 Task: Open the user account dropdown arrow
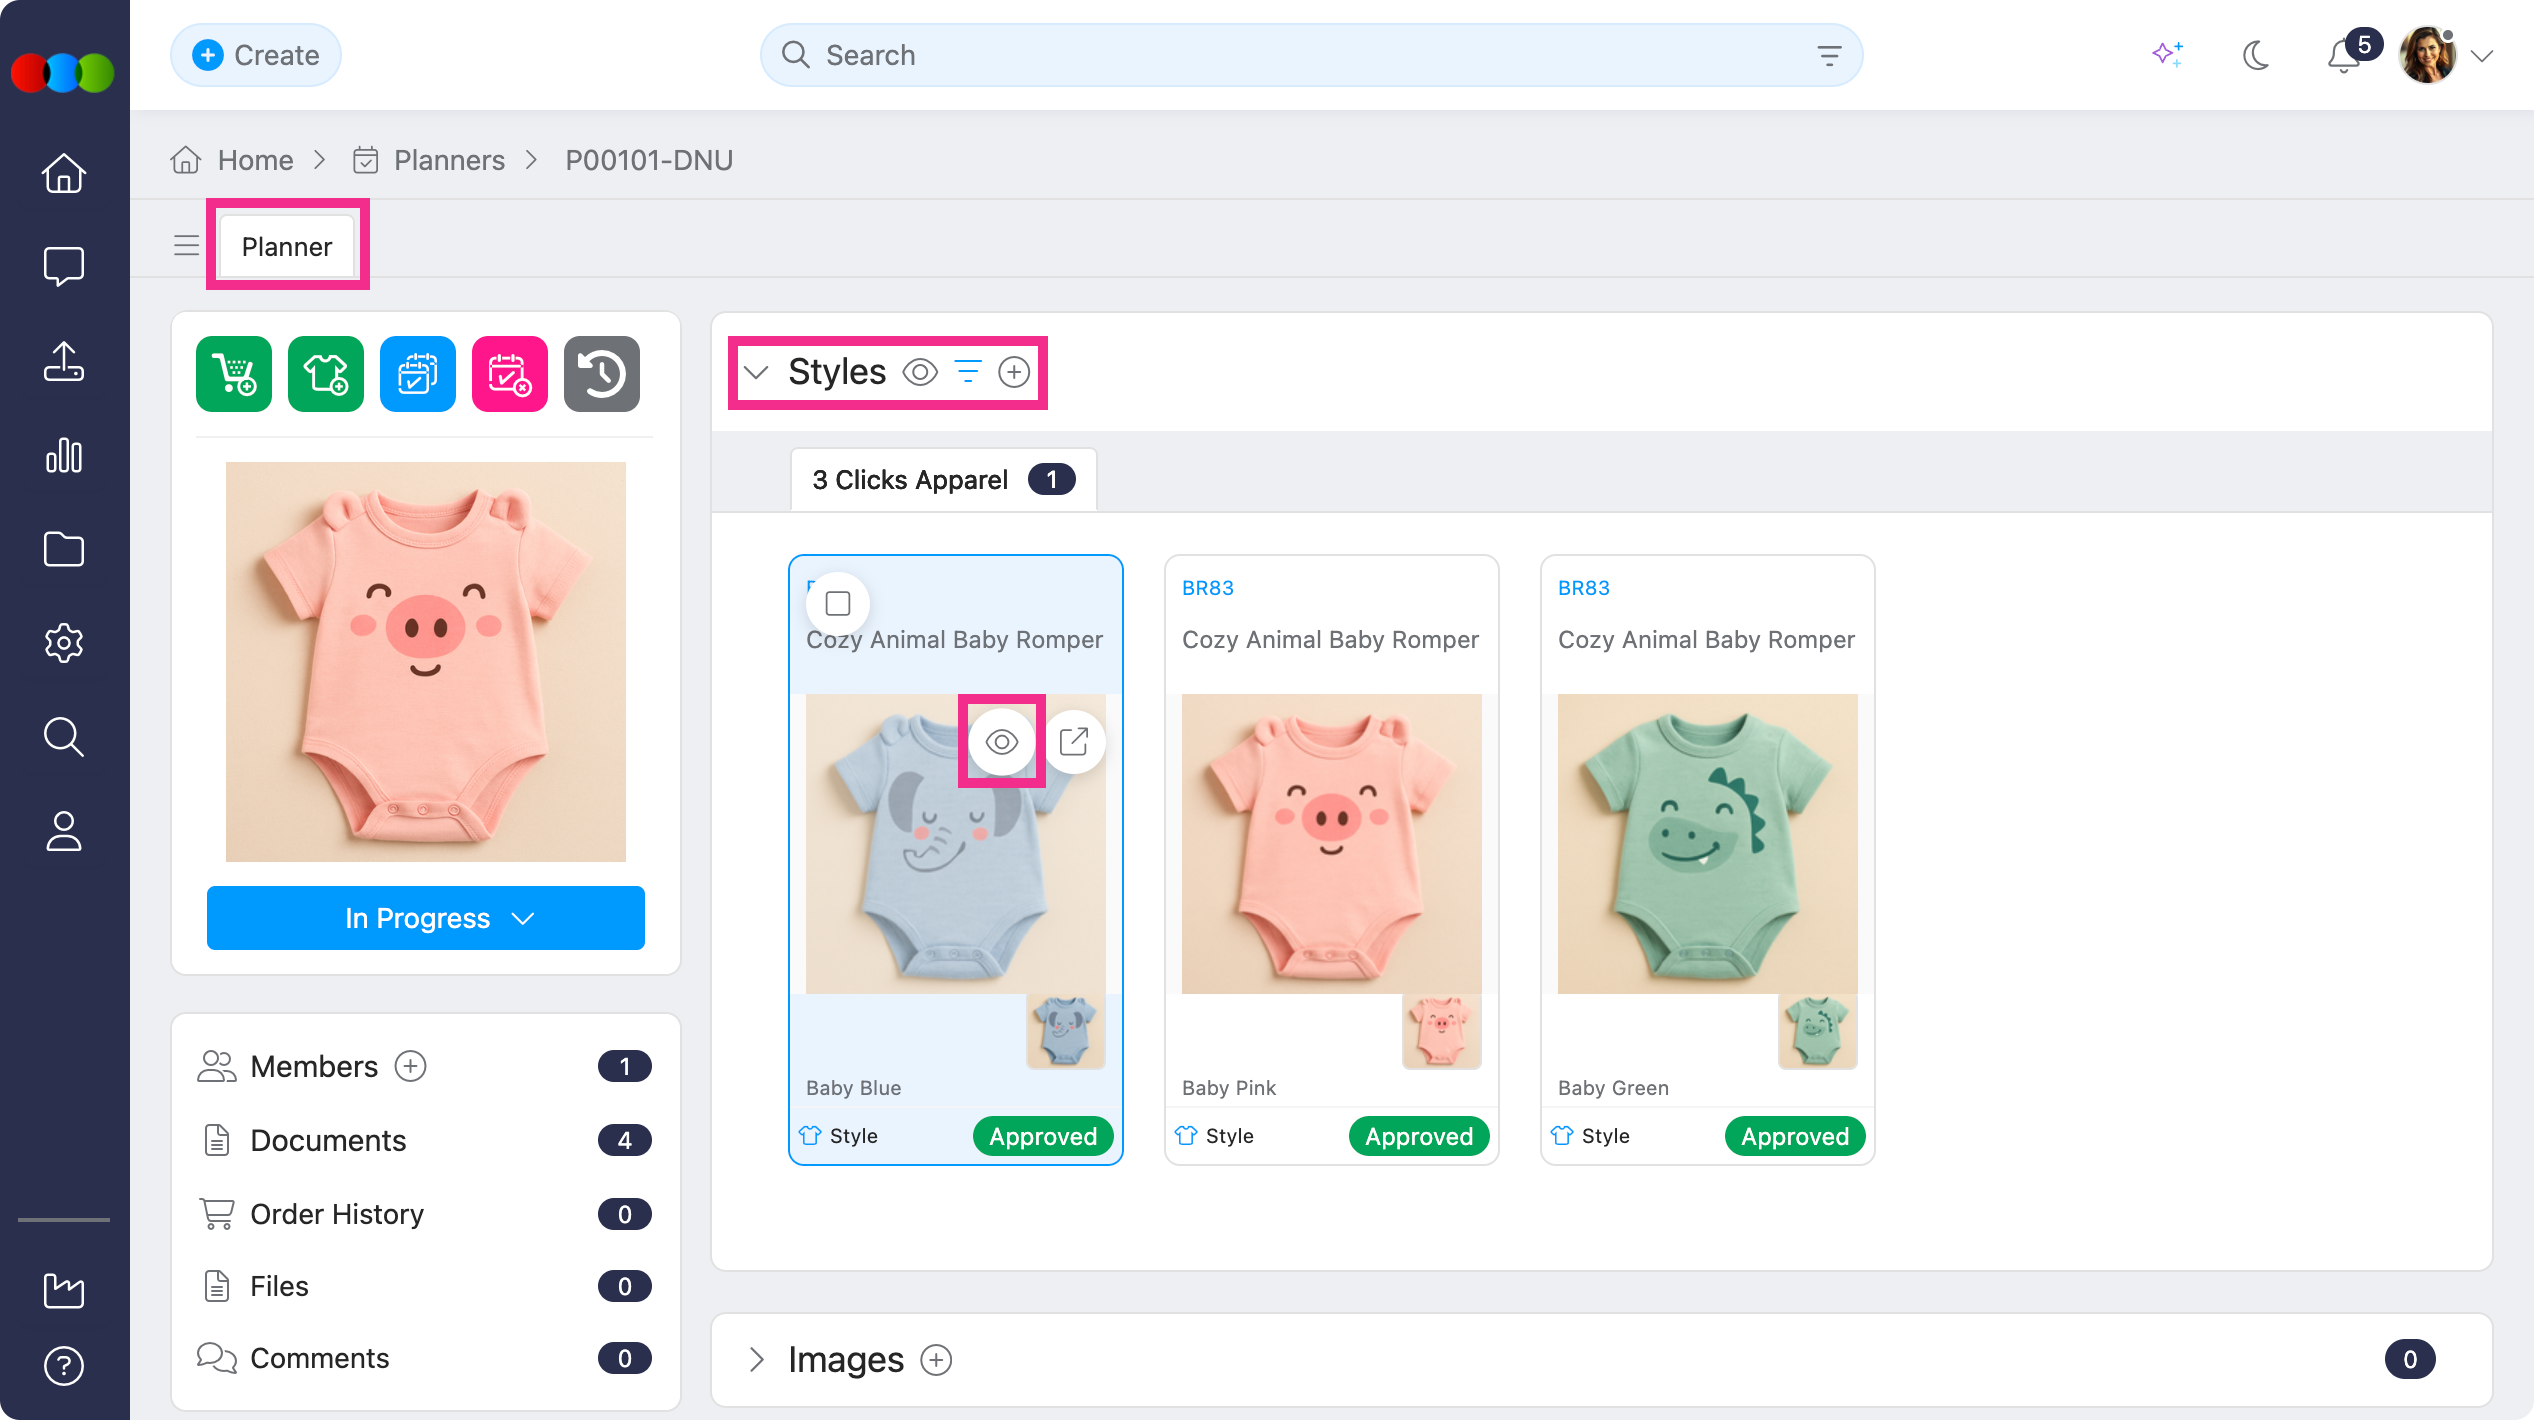(x=2482, y=56)
